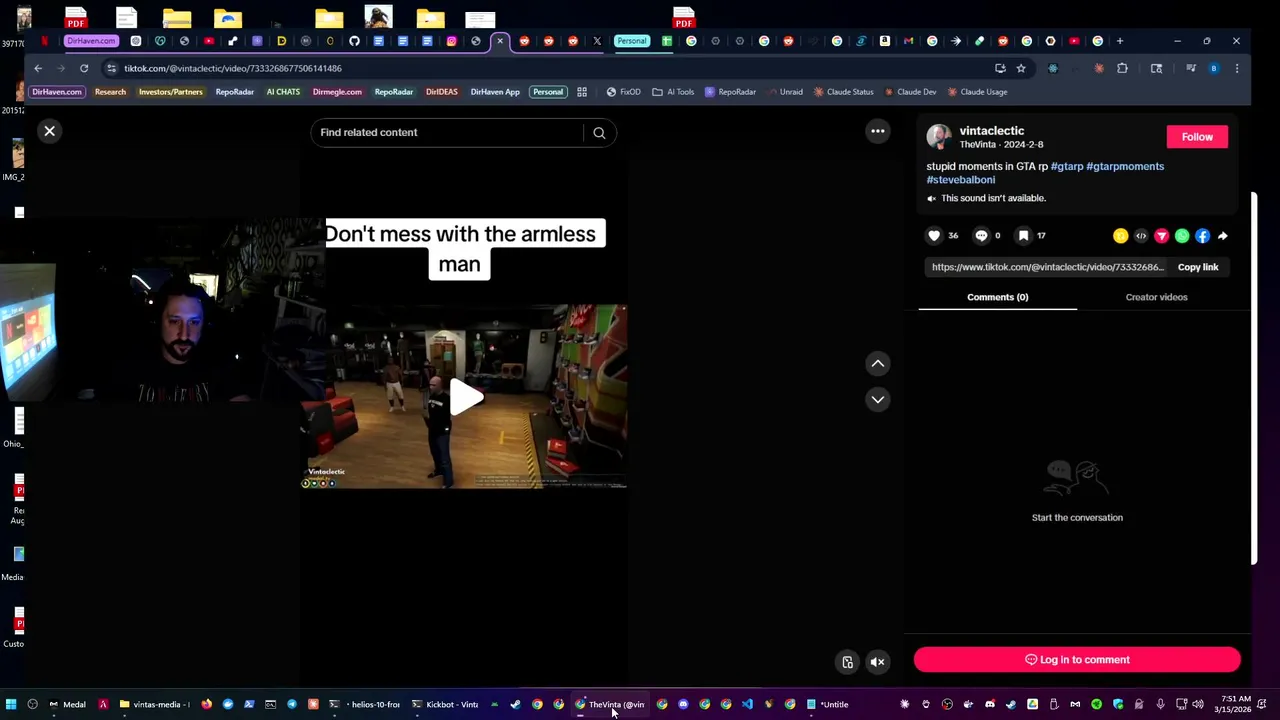Open the taskbar clock and date
Viewport: 1280px width, 720px height.
[1235, 704]
